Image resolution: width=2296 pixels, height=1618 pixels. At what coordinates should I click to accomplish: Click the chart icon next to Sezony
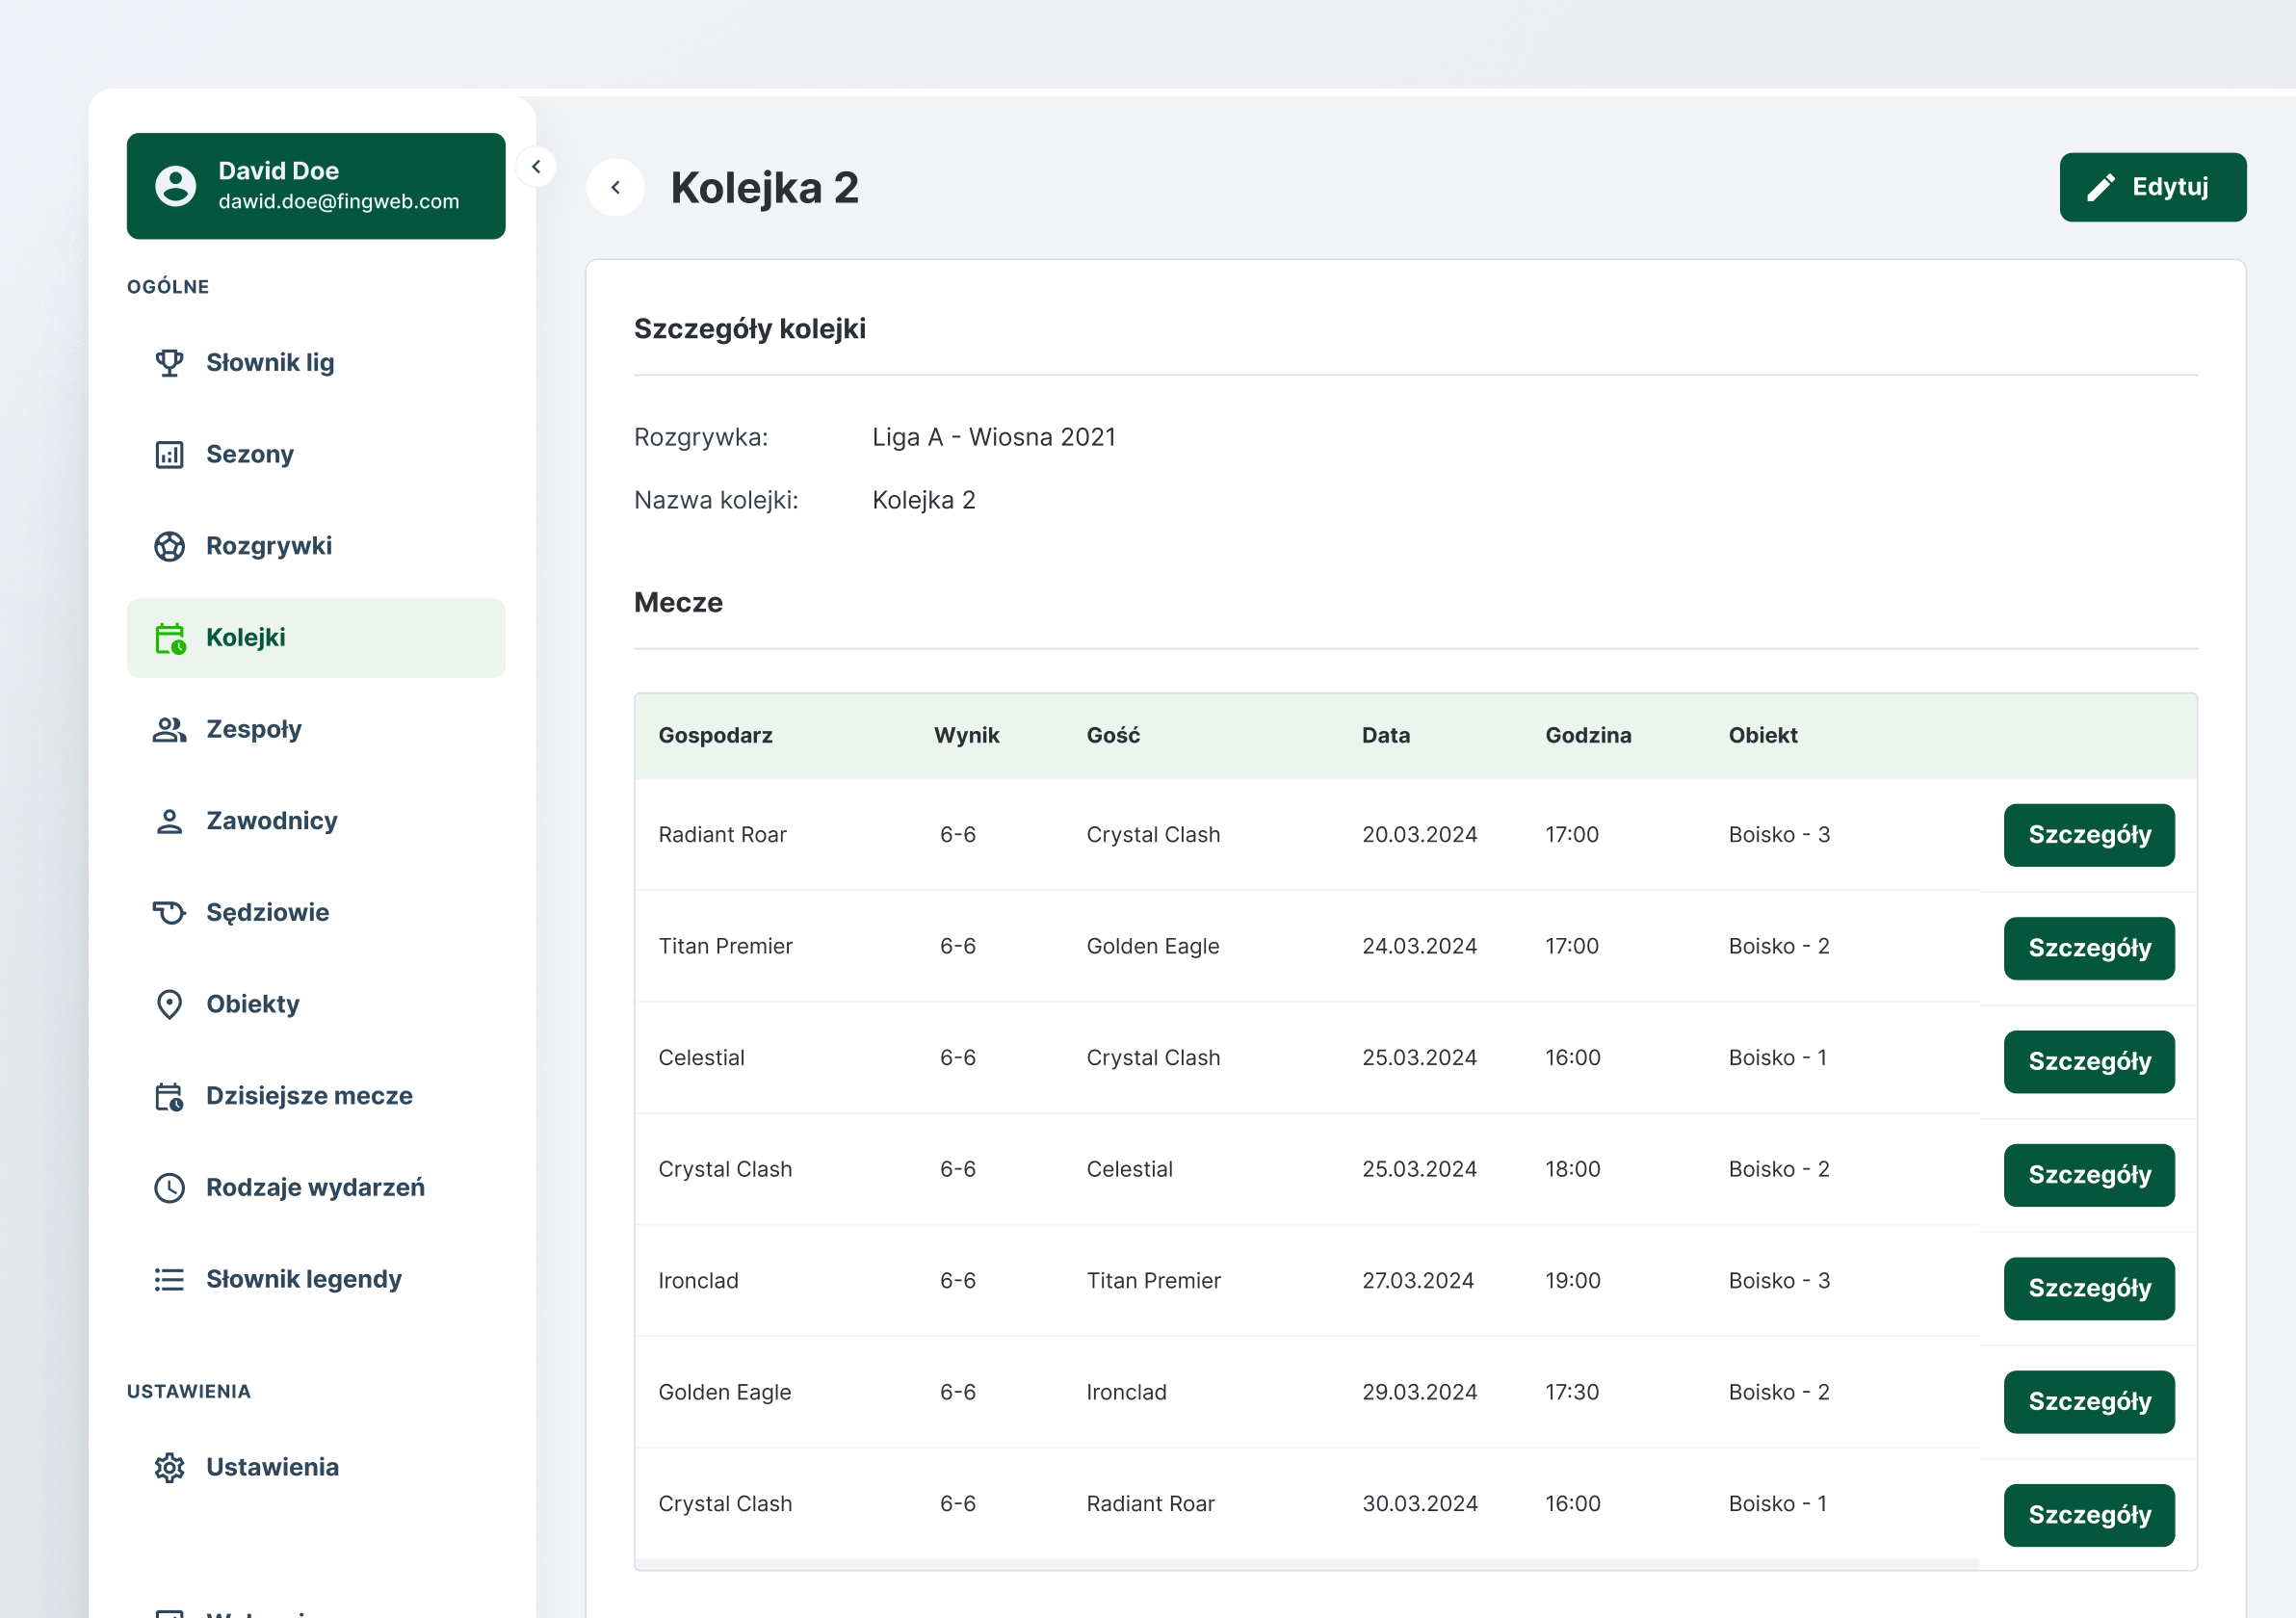point(169,455)
